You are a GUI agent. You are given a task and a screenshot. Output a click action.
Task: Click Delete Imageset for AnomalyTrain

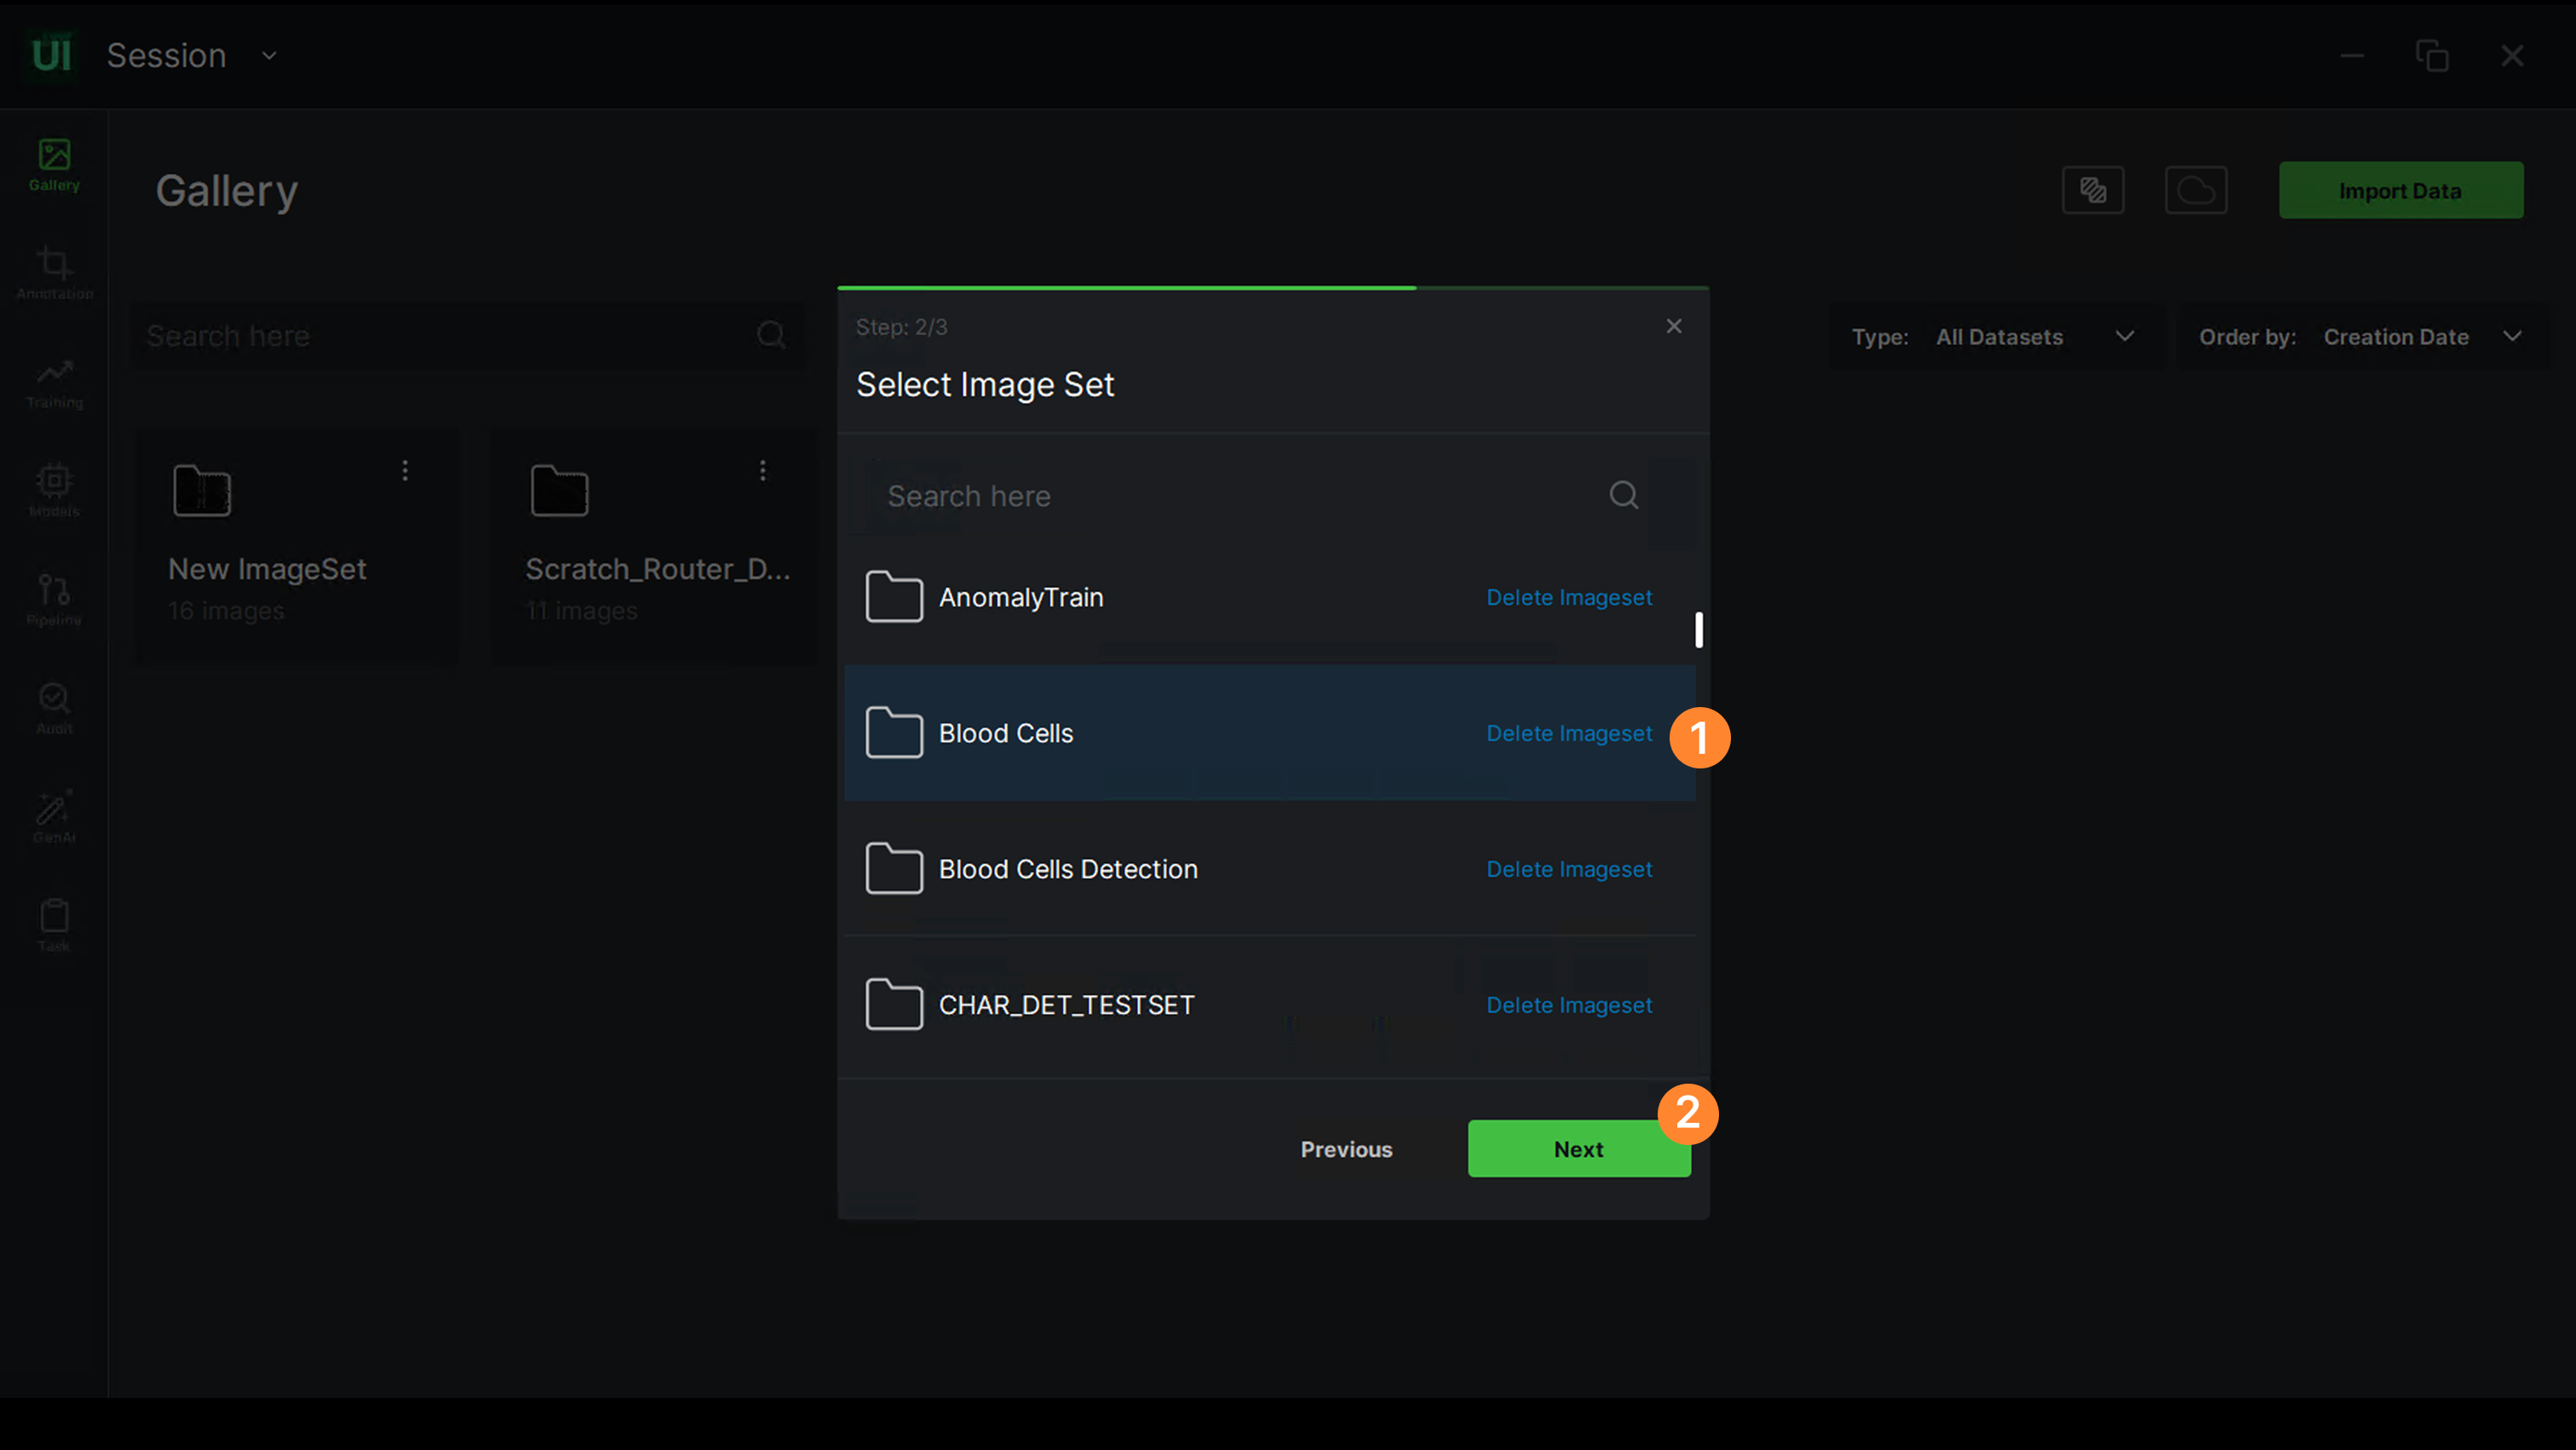(1568, 597)
